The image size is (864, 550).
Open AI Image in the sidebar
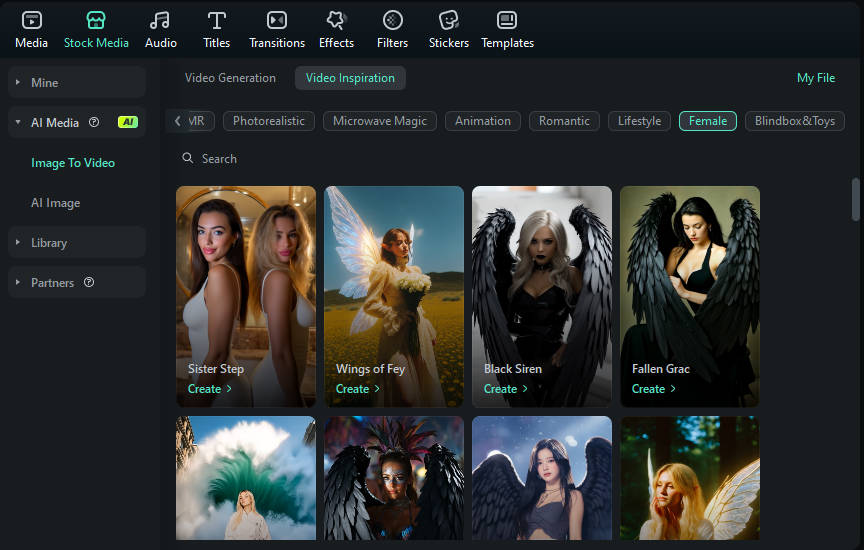56,203
